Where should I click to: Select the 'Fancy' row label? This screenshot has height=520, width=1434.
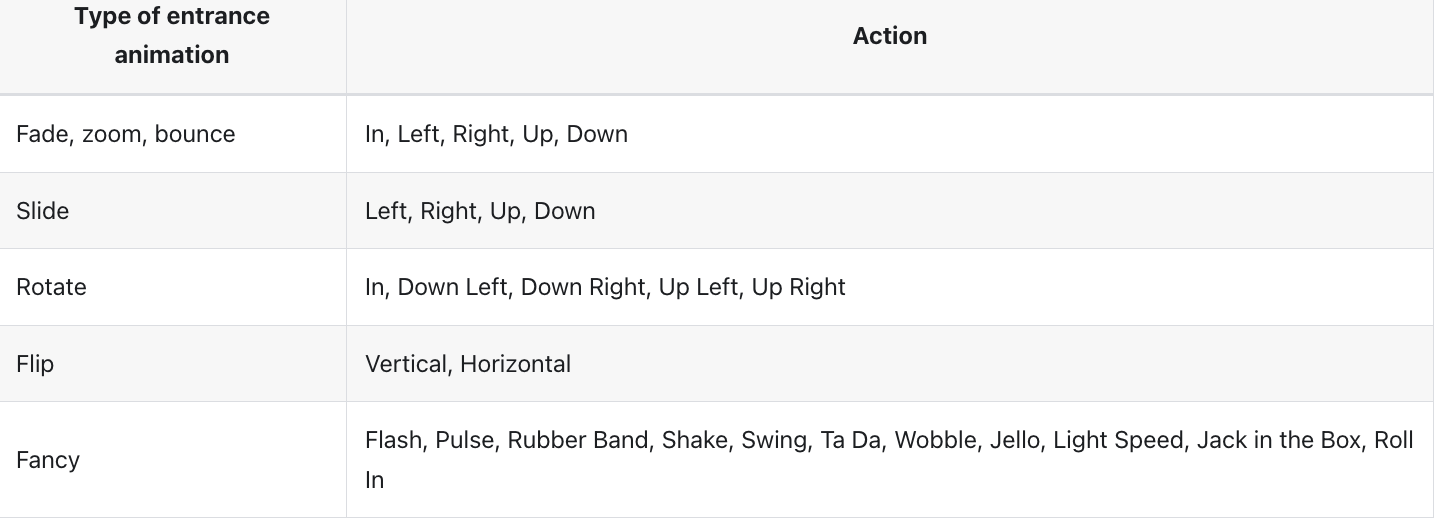coord(47,460)
